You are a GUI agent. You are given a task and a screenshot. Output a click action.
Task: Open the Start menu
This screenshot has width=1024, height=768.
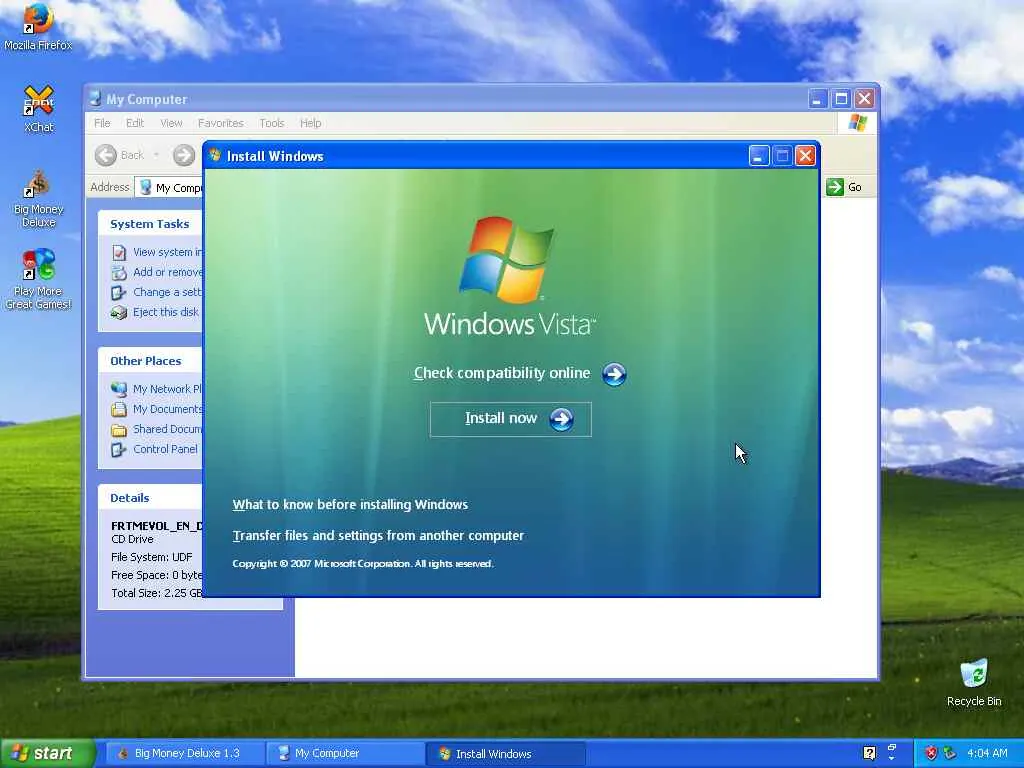46,754
